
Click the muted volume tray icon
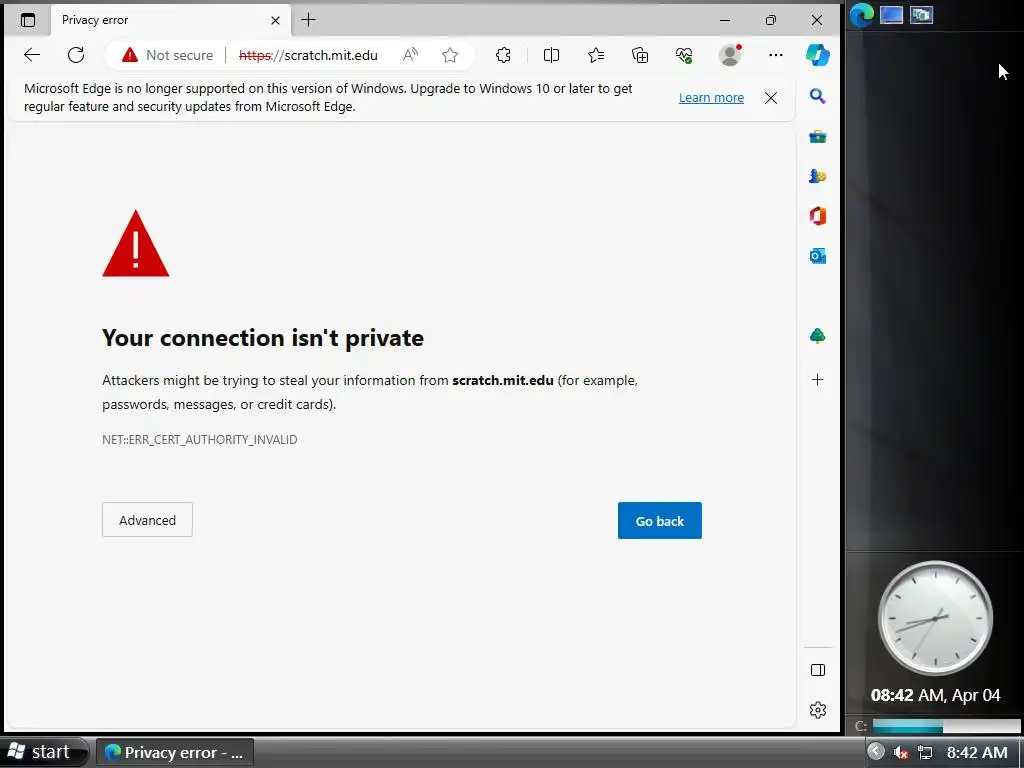pos(901,752)
